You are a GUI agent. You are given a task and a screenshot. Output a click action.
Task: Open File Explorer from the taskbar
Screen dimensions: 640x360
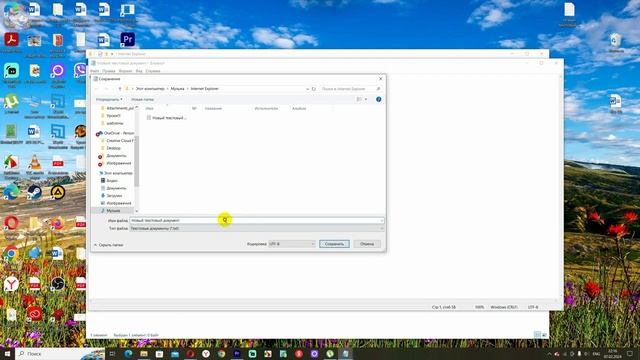coord(144,353)
